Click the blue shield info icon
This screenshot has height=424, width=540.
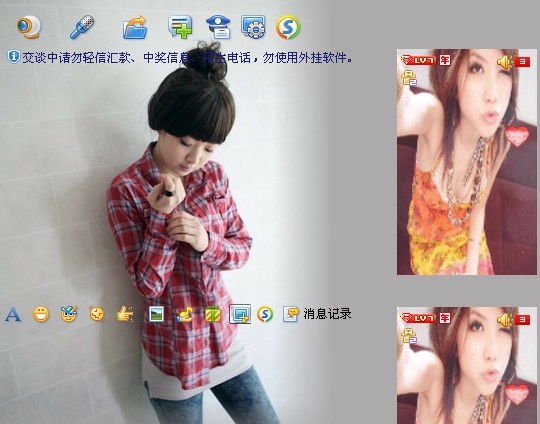(13, 56)
